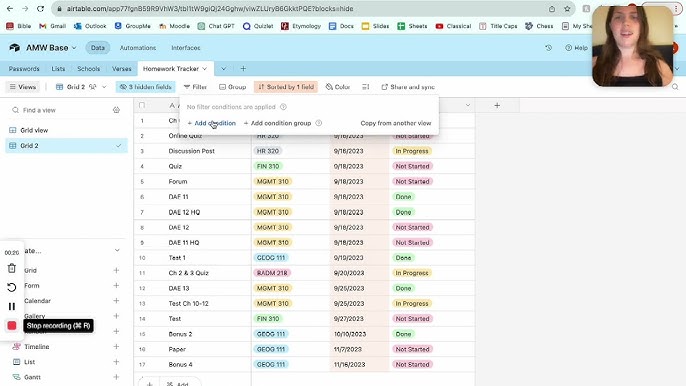Open Homework Tracker tab dropdown arrow
686x386 pixels.
tap(204, 69)
